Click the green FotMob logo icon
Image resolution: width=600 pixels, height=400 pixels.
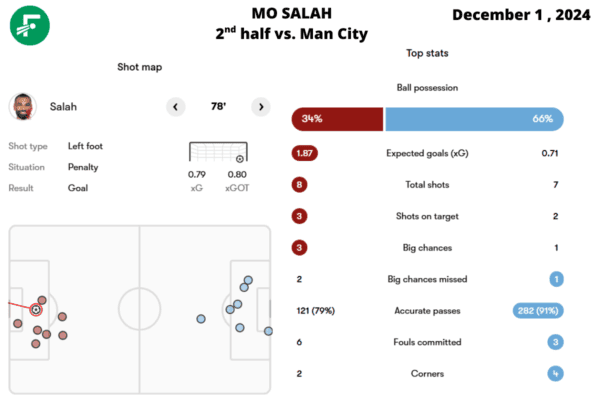(30, 25)
